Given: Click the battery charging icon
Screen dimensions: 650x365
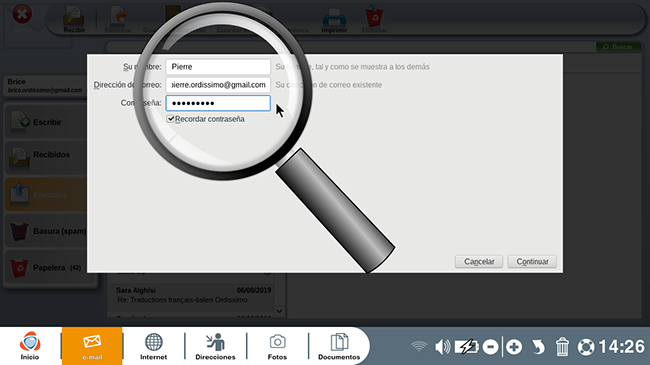Looking at the screenshot, I should (466, 347).
